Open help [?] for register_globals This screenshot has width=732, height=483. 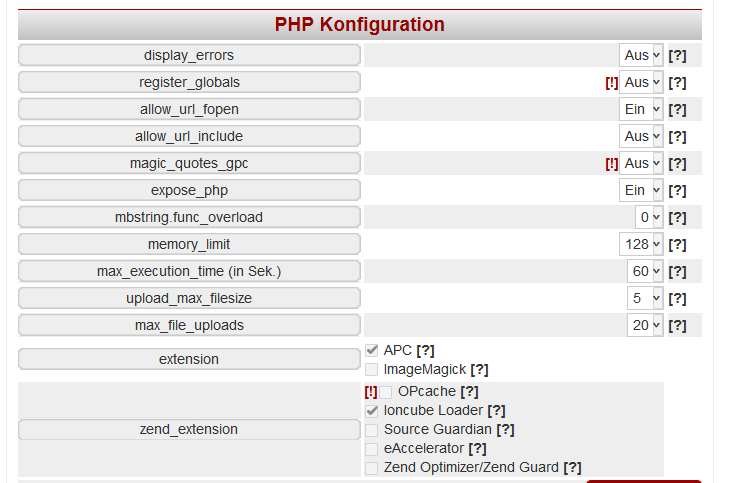coord(677,83)
